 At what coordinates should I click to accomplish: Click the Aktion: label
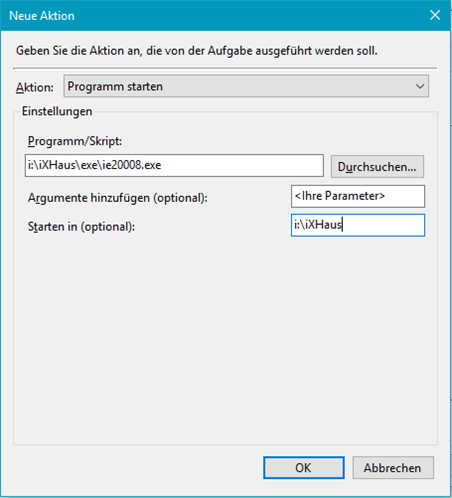pyautogui.click(x=35, y=87)
